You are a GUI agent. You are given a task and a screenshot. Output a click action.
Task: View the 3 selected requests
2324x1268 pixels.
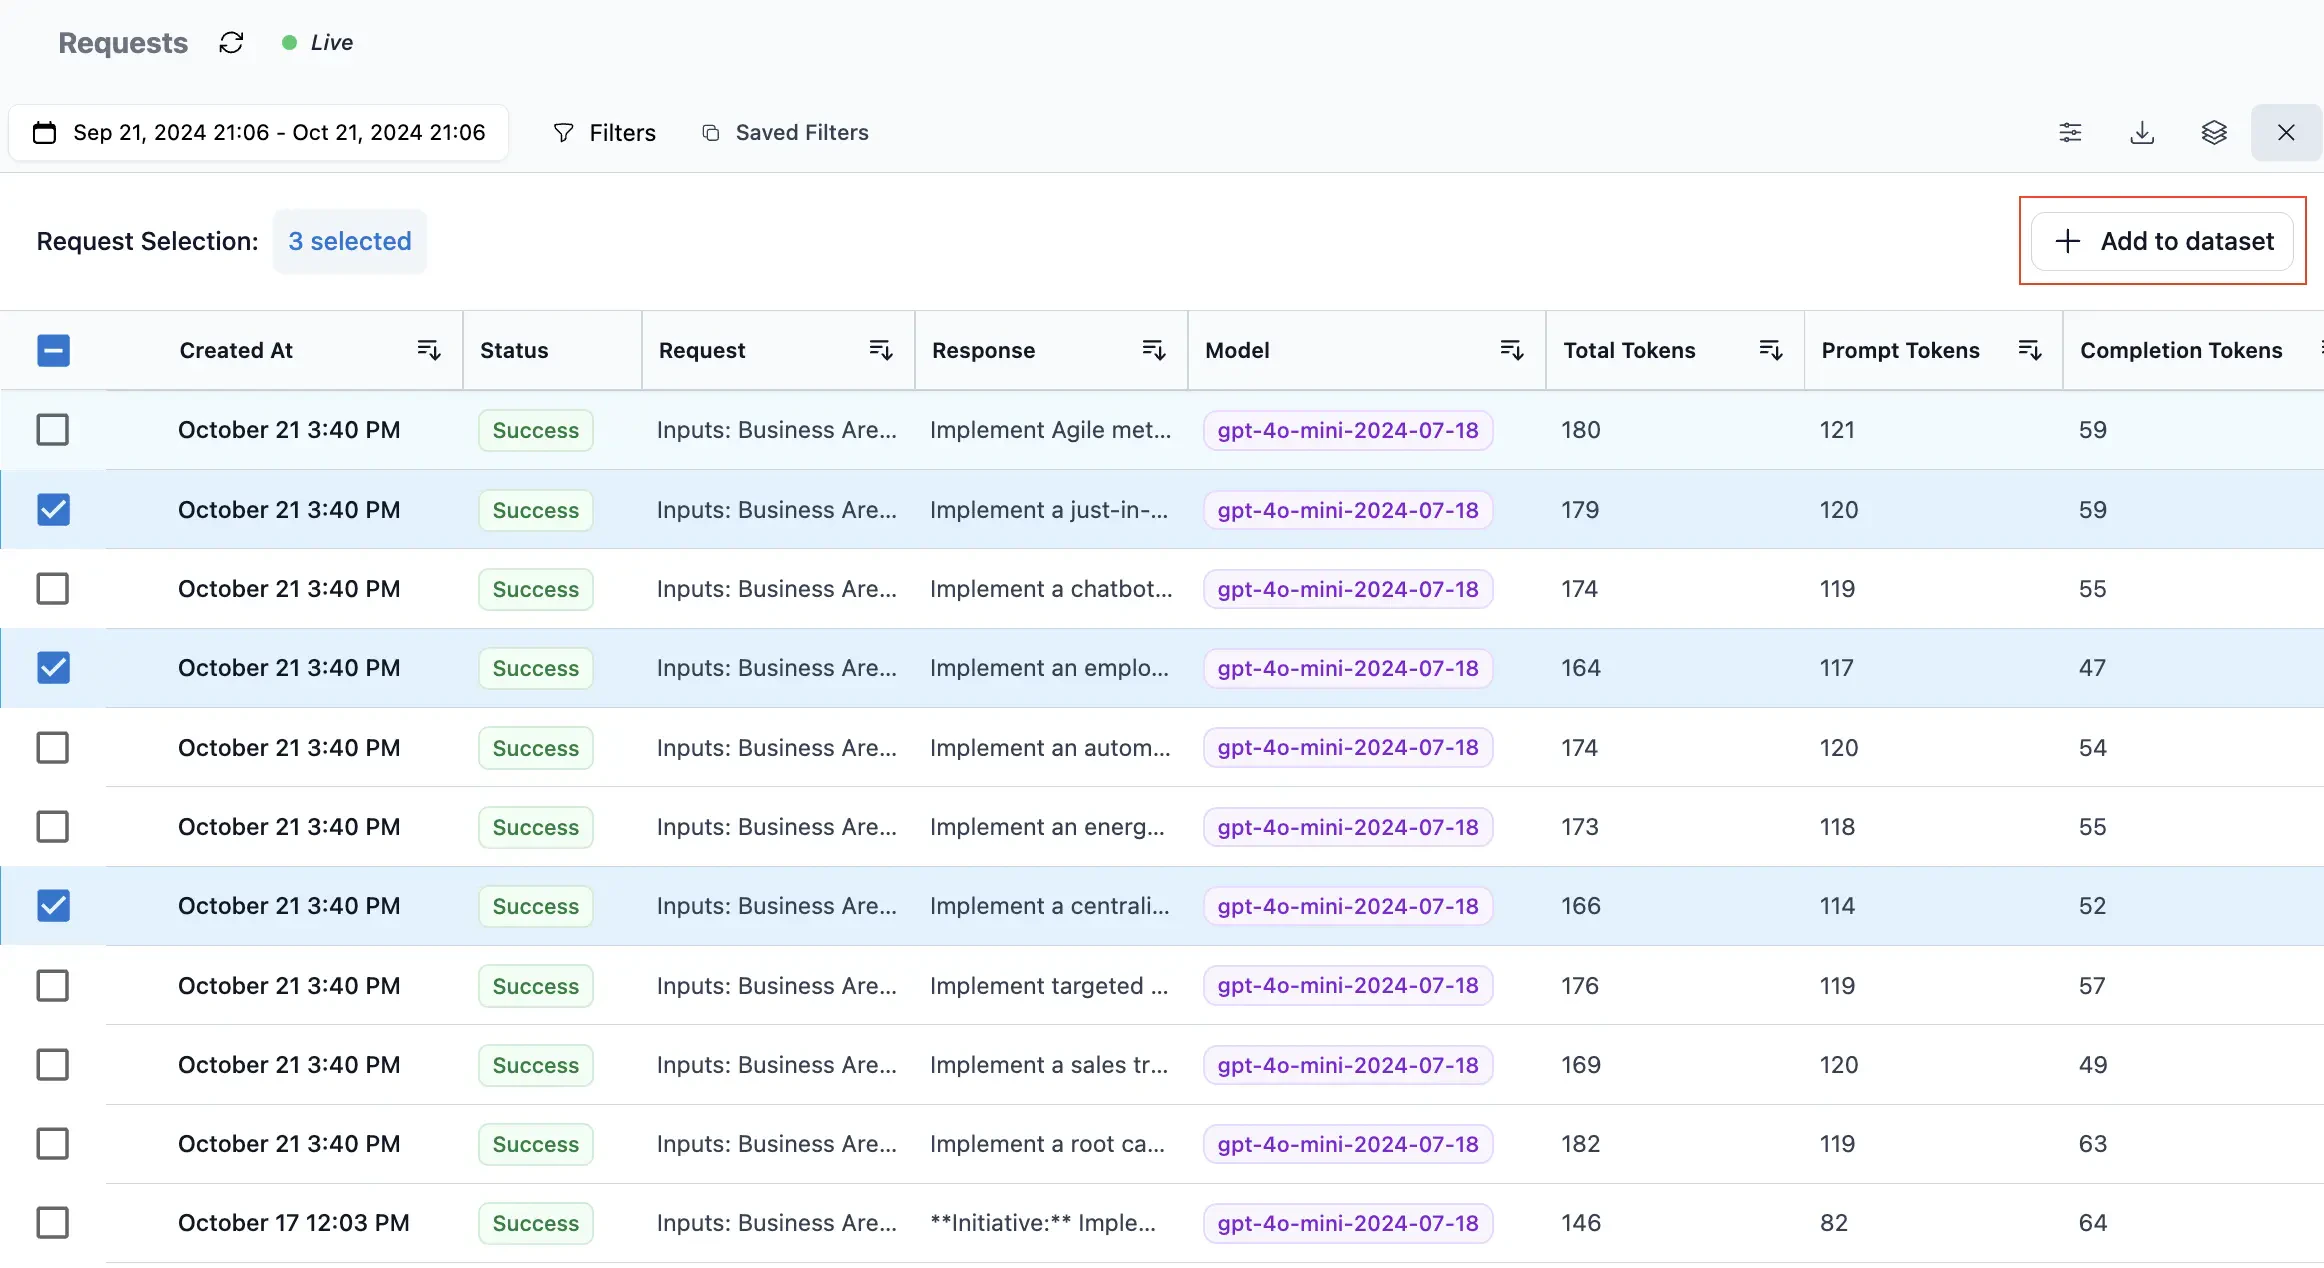tap(349, 241)
